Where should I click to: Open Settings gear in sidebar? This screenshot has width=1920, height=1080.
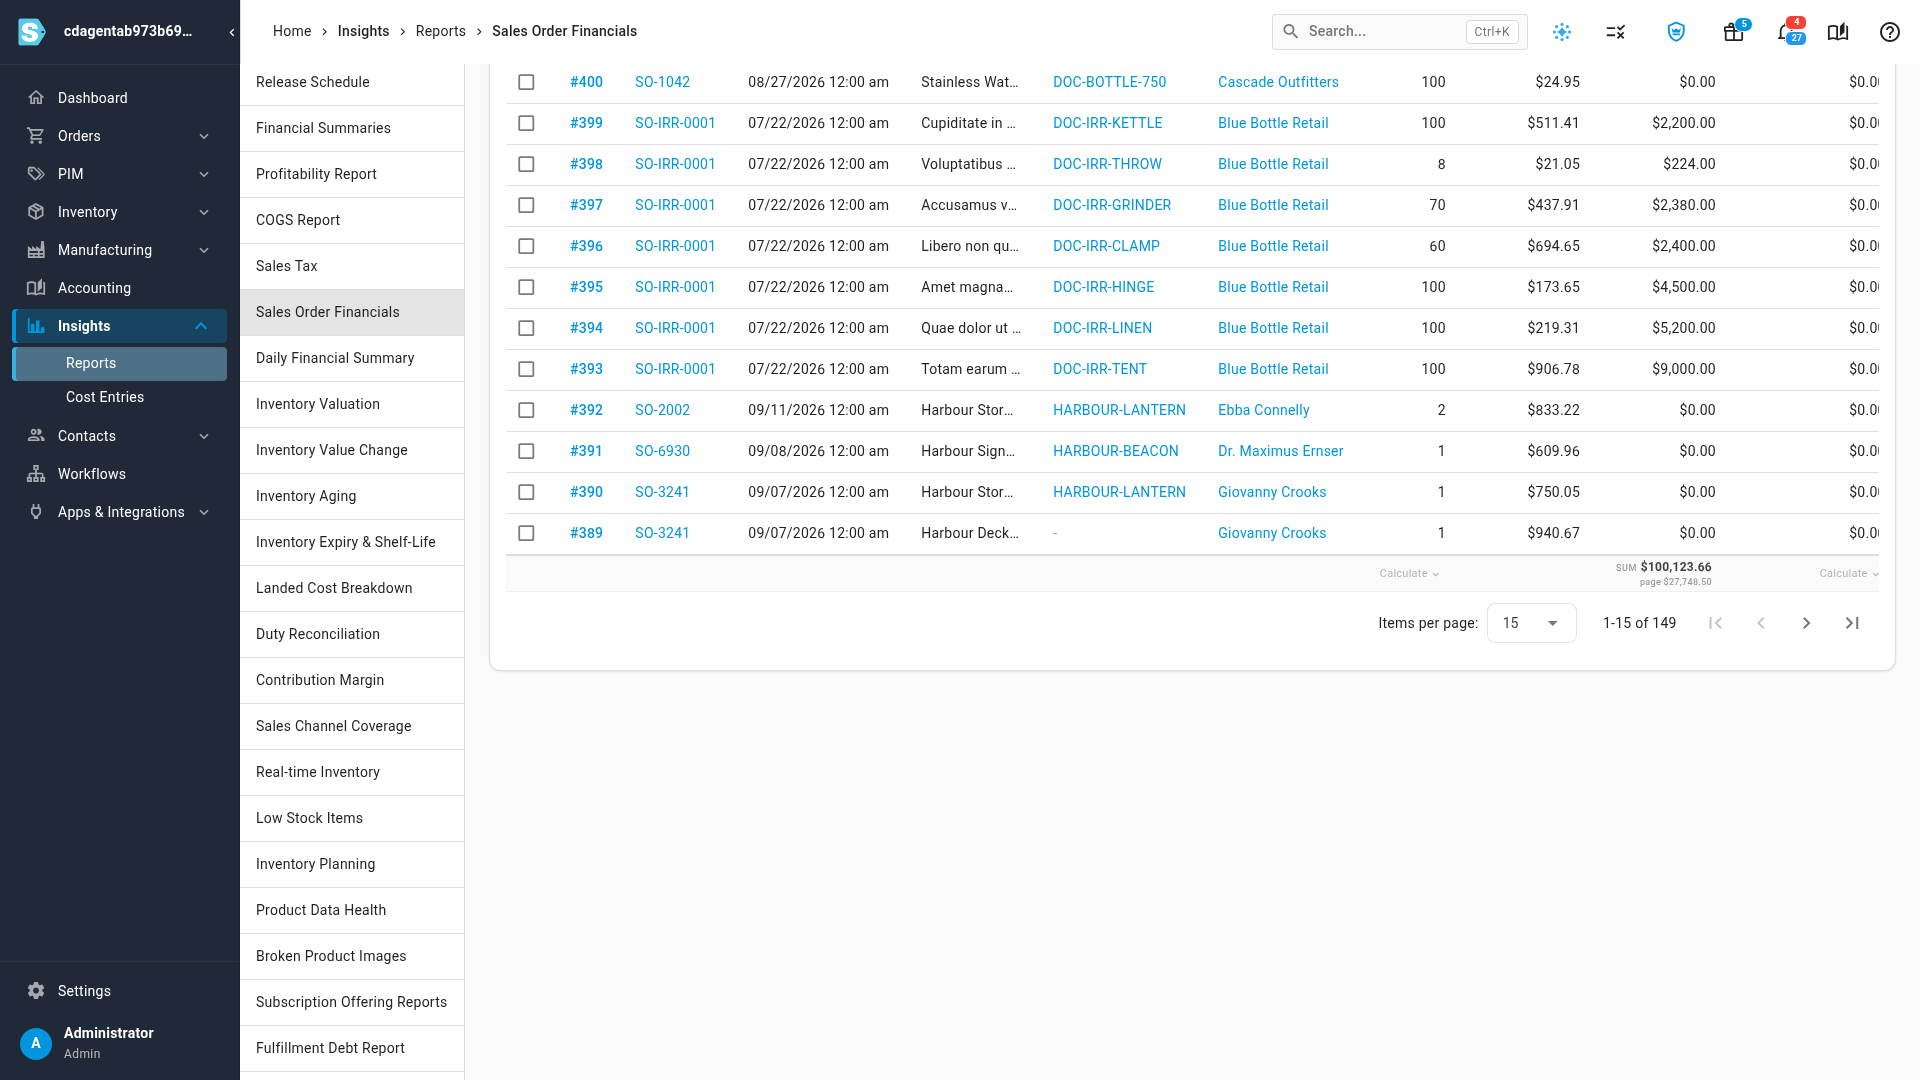click(x=36, y=991)
